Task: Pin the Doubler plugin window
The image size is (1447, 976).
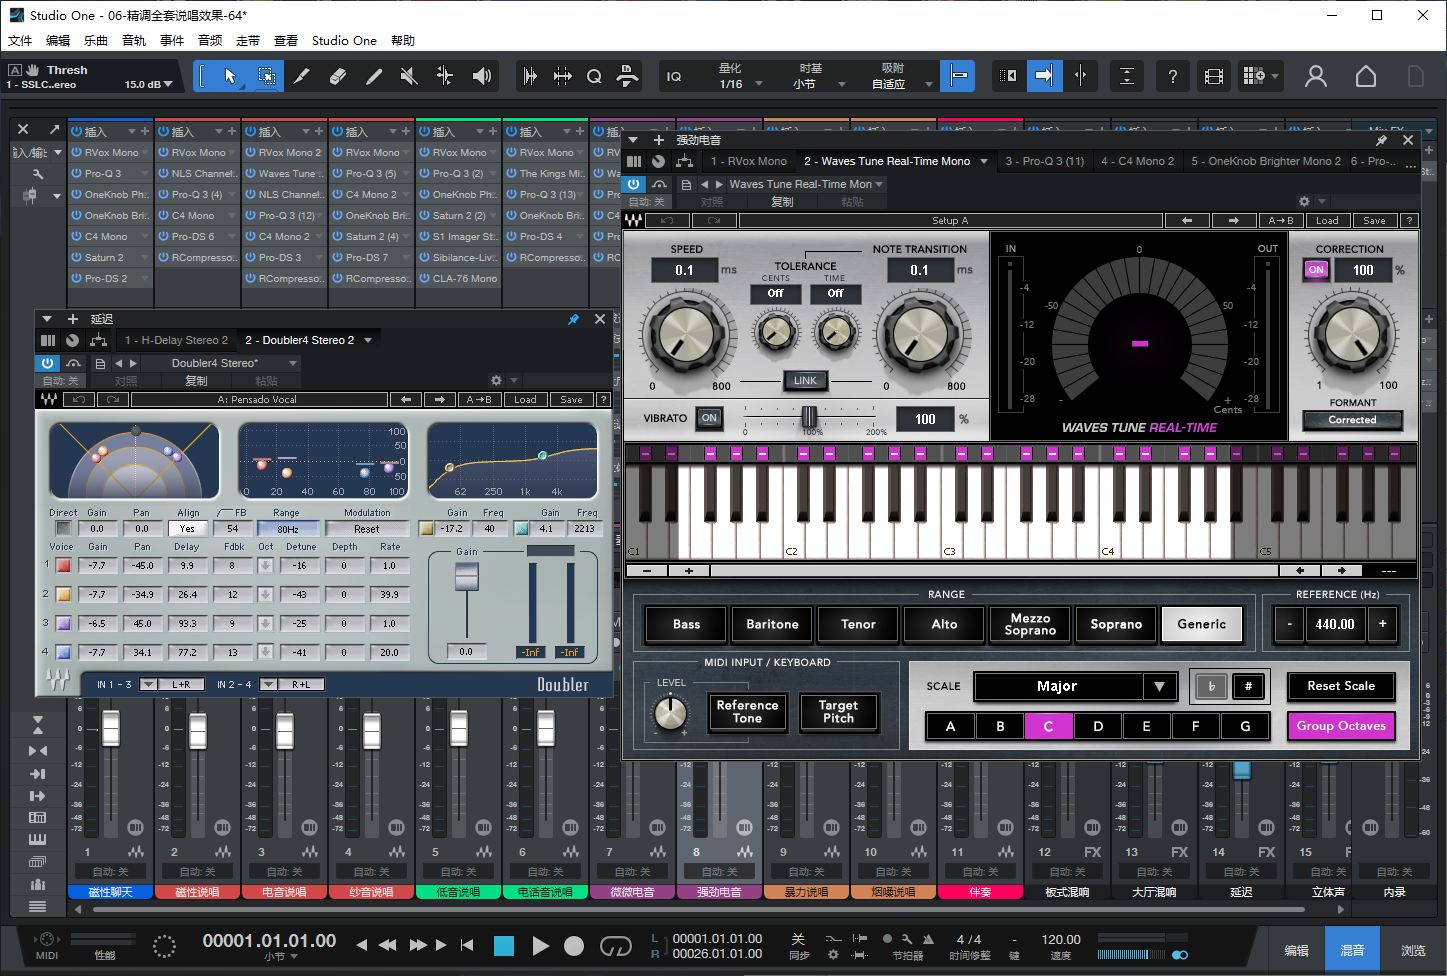Action: [573, 319]
